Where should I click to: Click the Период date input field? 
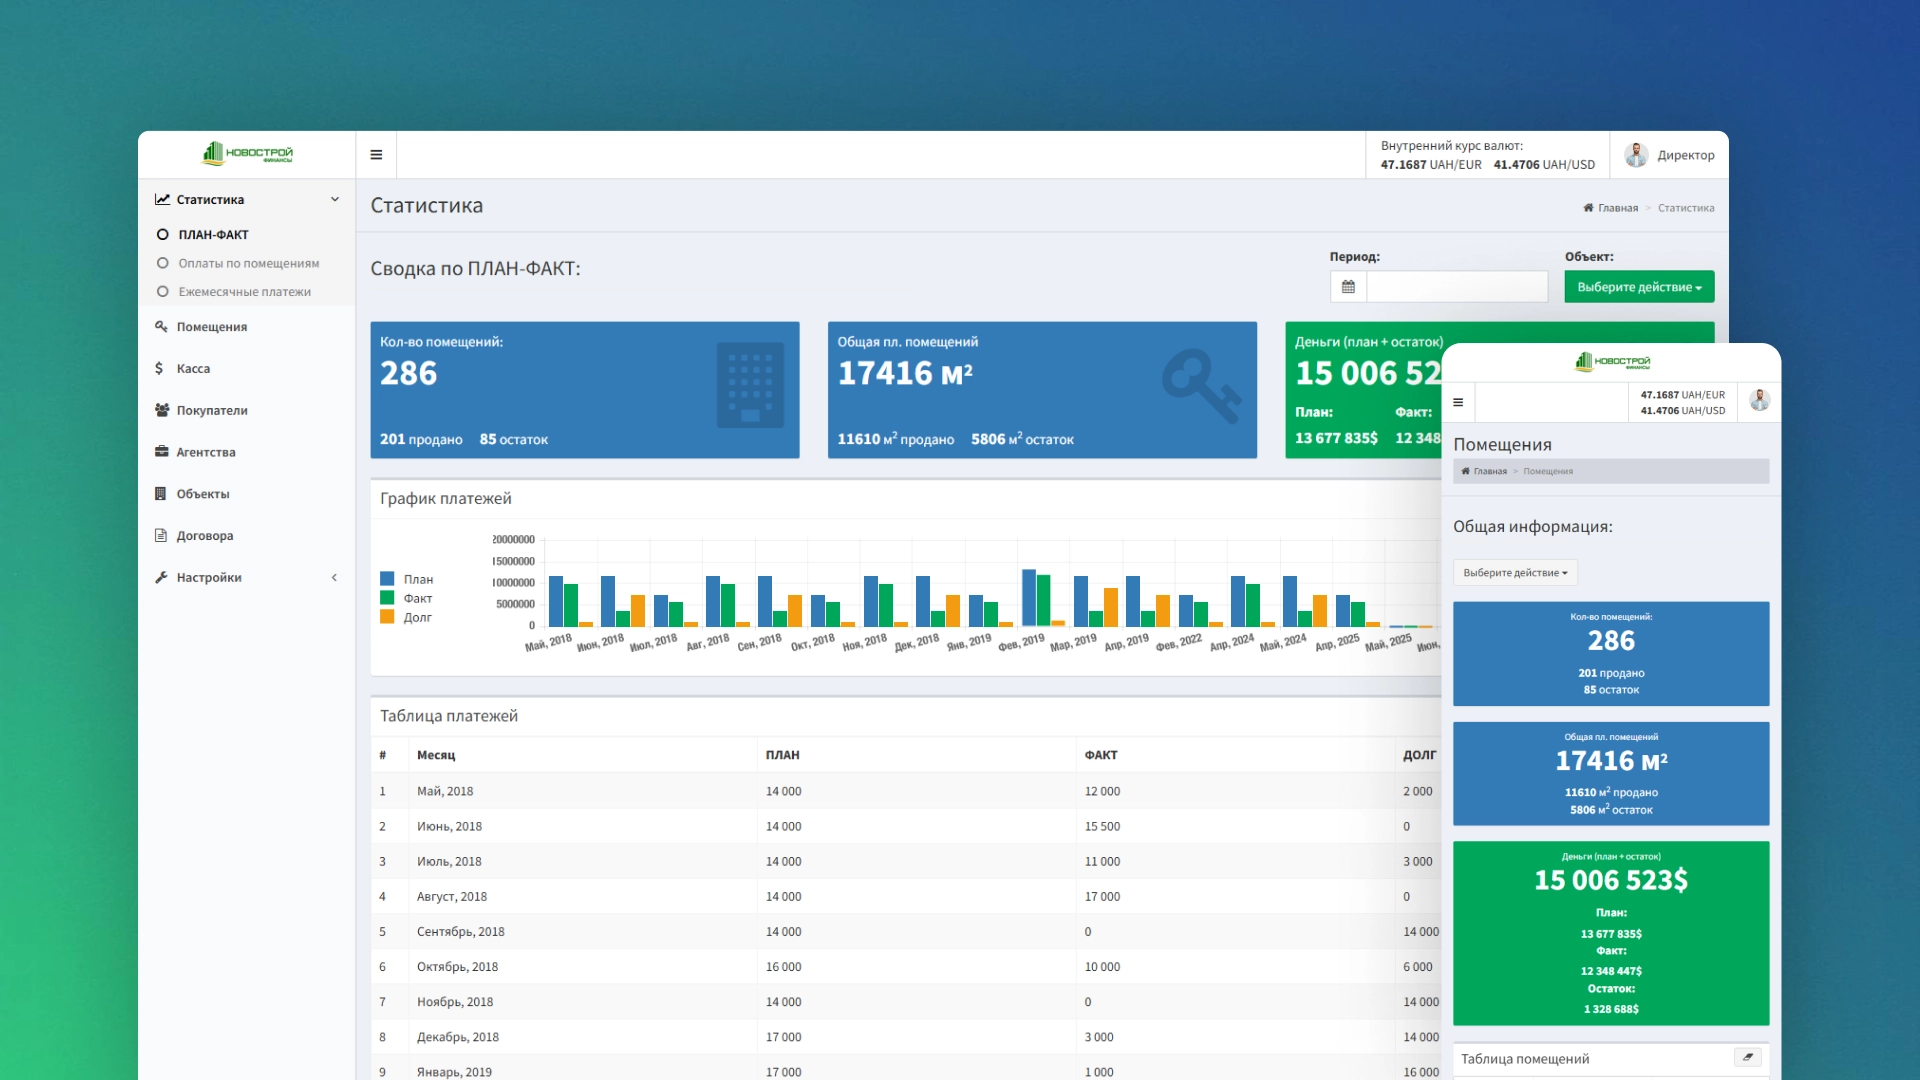1455,287
